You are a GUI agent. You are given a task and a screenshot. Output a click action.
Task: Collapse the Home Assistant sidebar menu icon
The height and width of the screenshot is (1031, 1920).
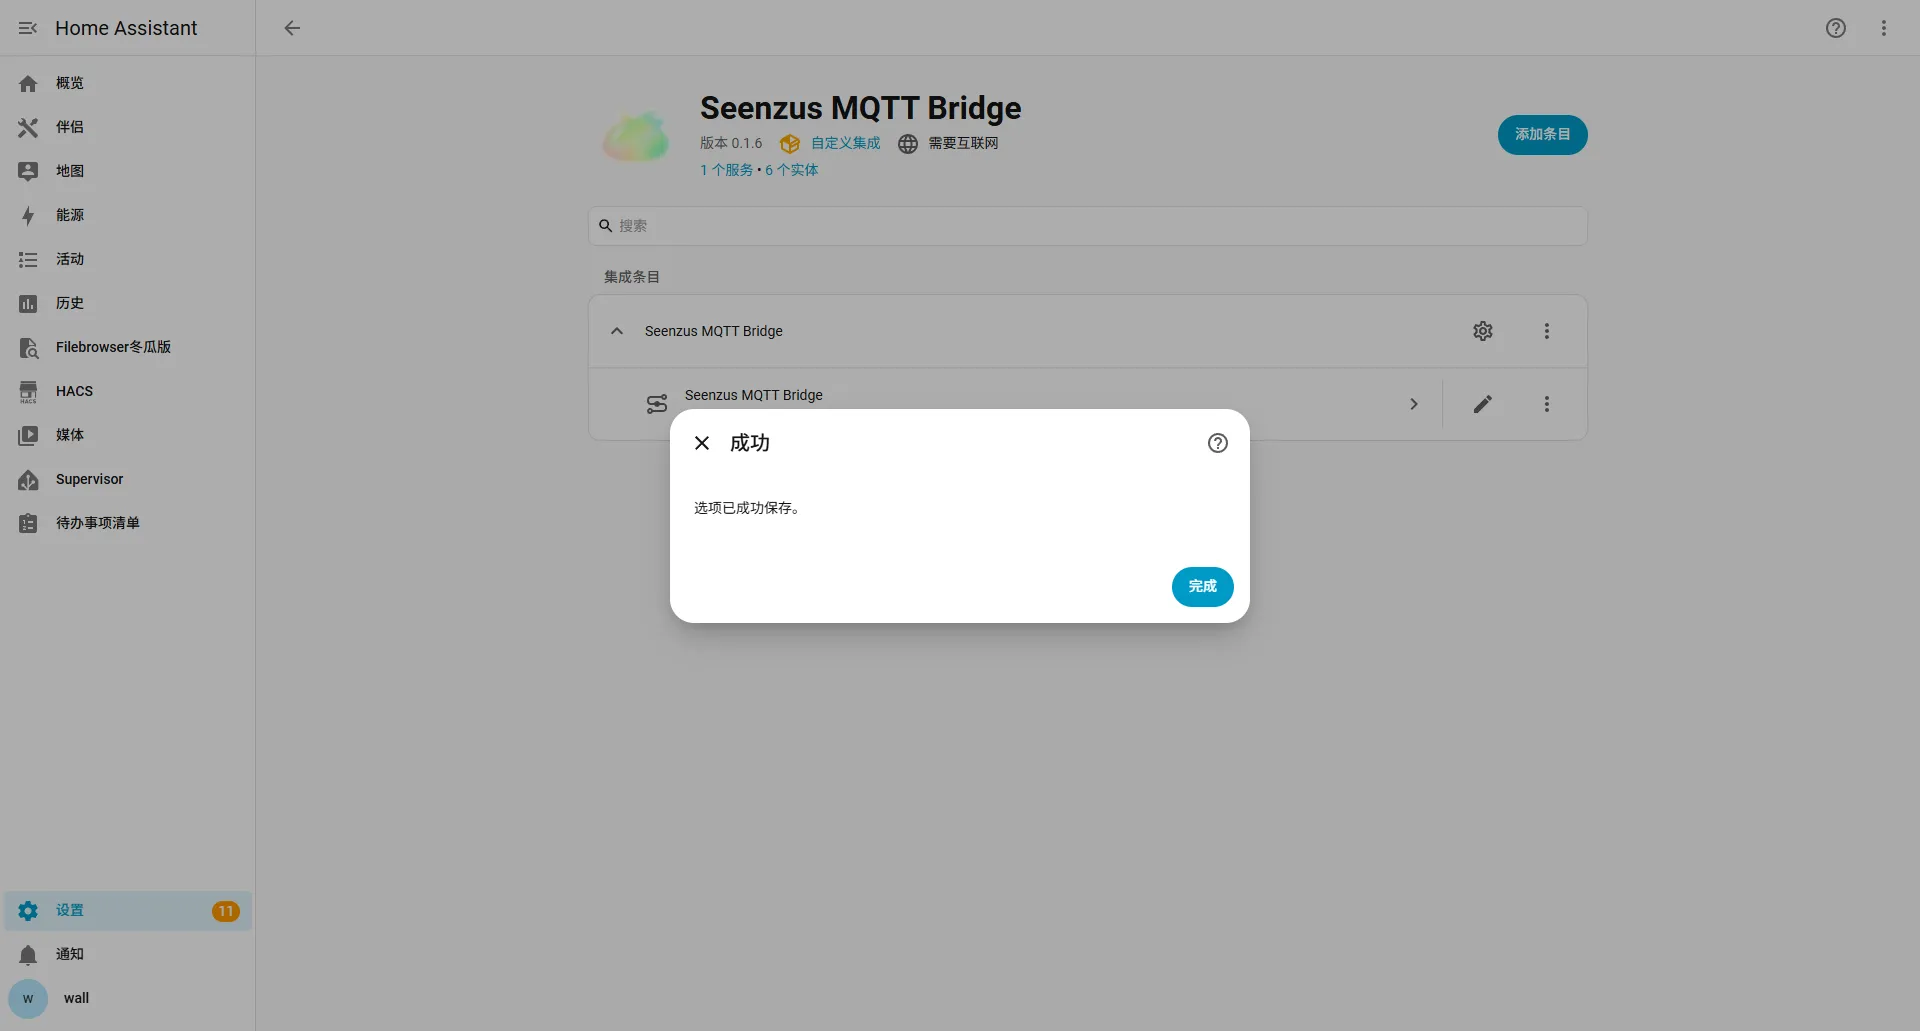pos(28,28)
